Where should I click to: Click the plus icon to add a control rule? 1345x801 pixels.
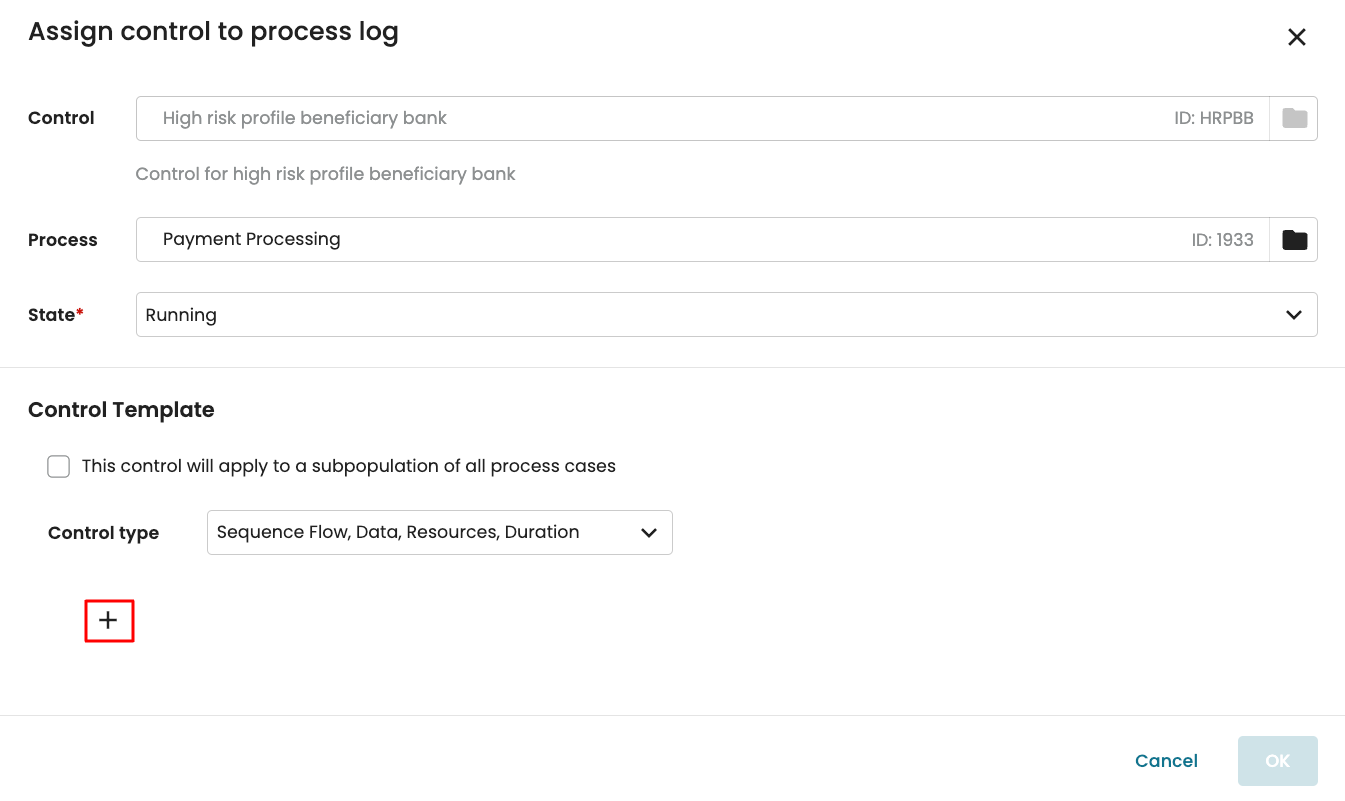(108, 621)
